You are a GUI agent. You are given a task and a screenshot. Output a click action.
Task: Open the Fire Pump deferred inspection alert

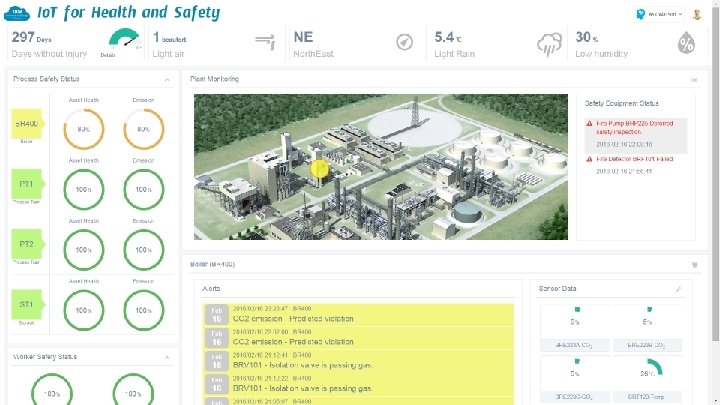pos(636,135)
